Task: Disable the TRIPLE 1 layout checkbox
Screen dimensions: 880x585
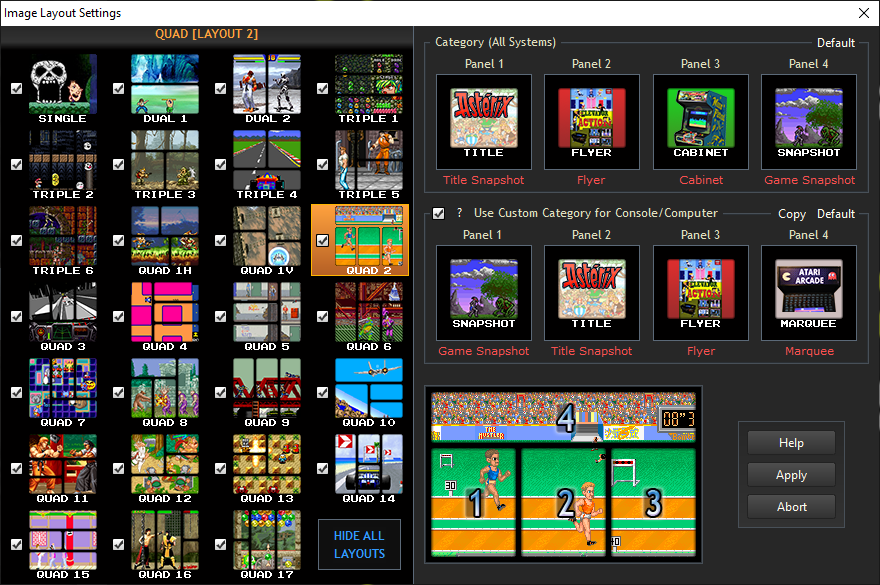Action: [322, 88]
